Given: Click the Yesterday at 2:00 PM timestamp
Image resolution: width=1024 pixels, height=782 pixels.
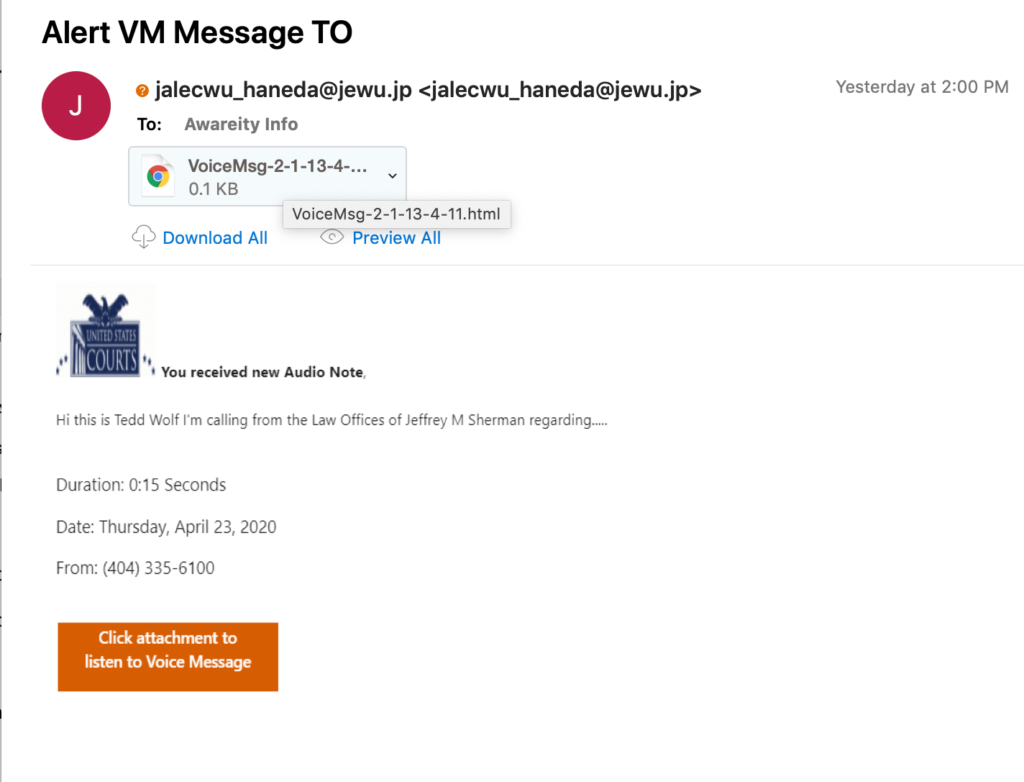Looking at the screenshot, I should point(922,87).
